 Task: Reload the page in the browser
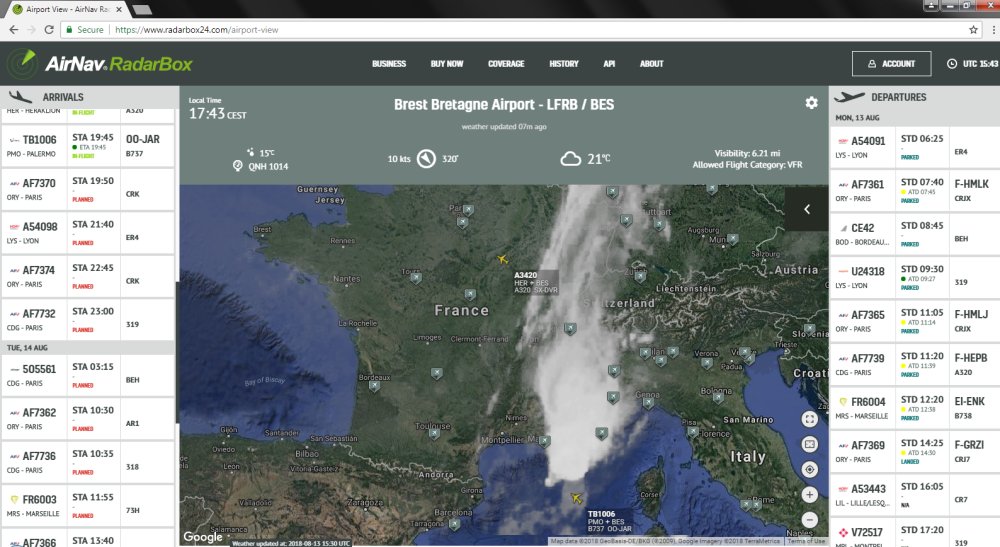48,29
